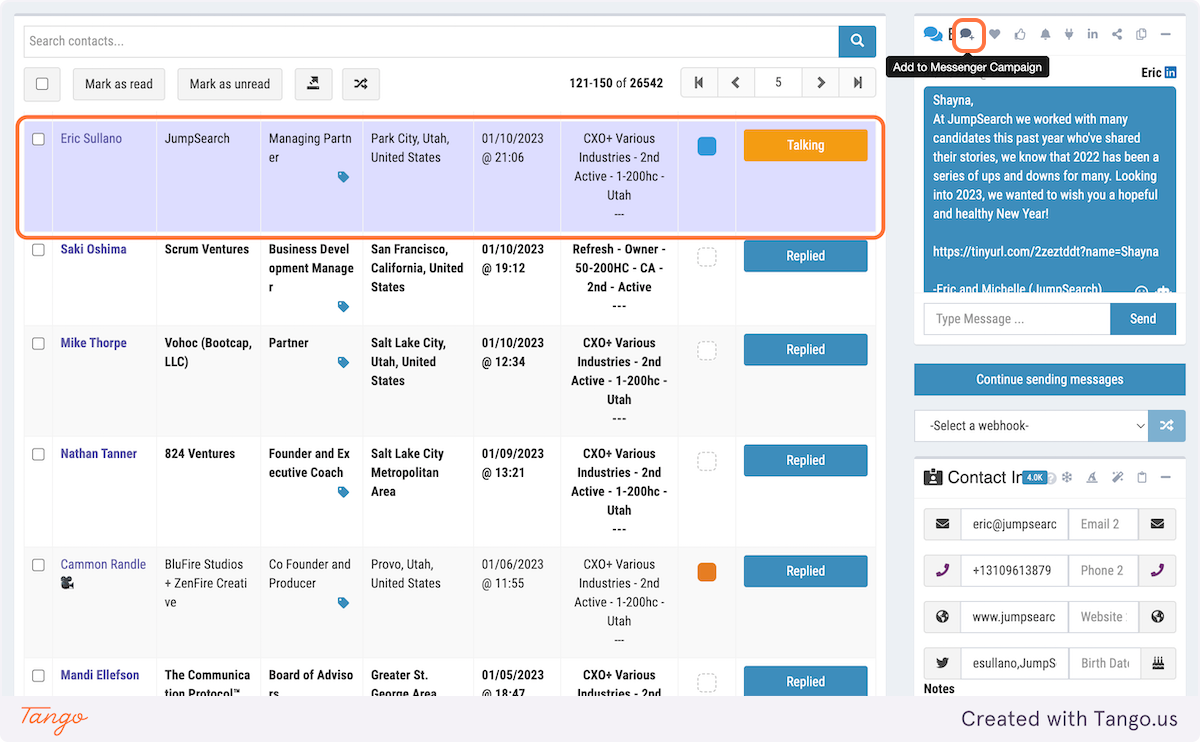The width and height of the screenshot is (1200, 742).
Task: Click the plug integration icon
Action: tap(1069, 34)
